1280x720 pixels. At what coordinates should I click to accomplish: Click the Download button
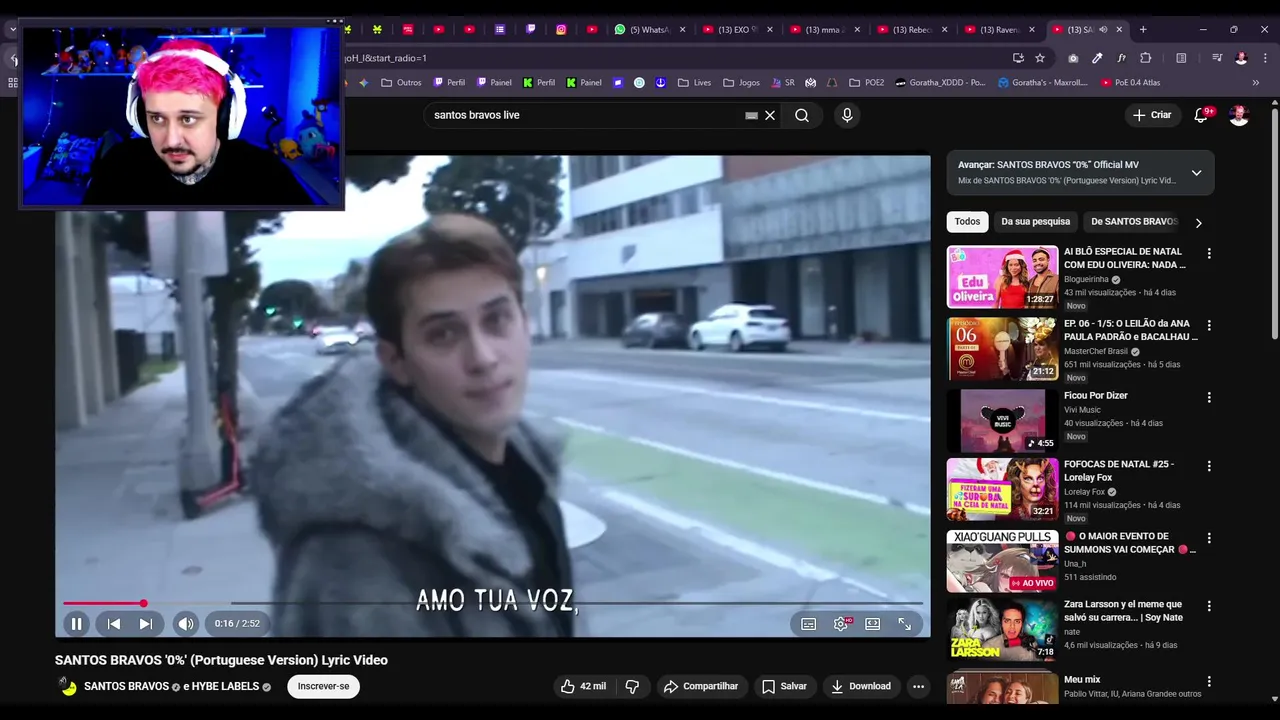click(861, 686)
